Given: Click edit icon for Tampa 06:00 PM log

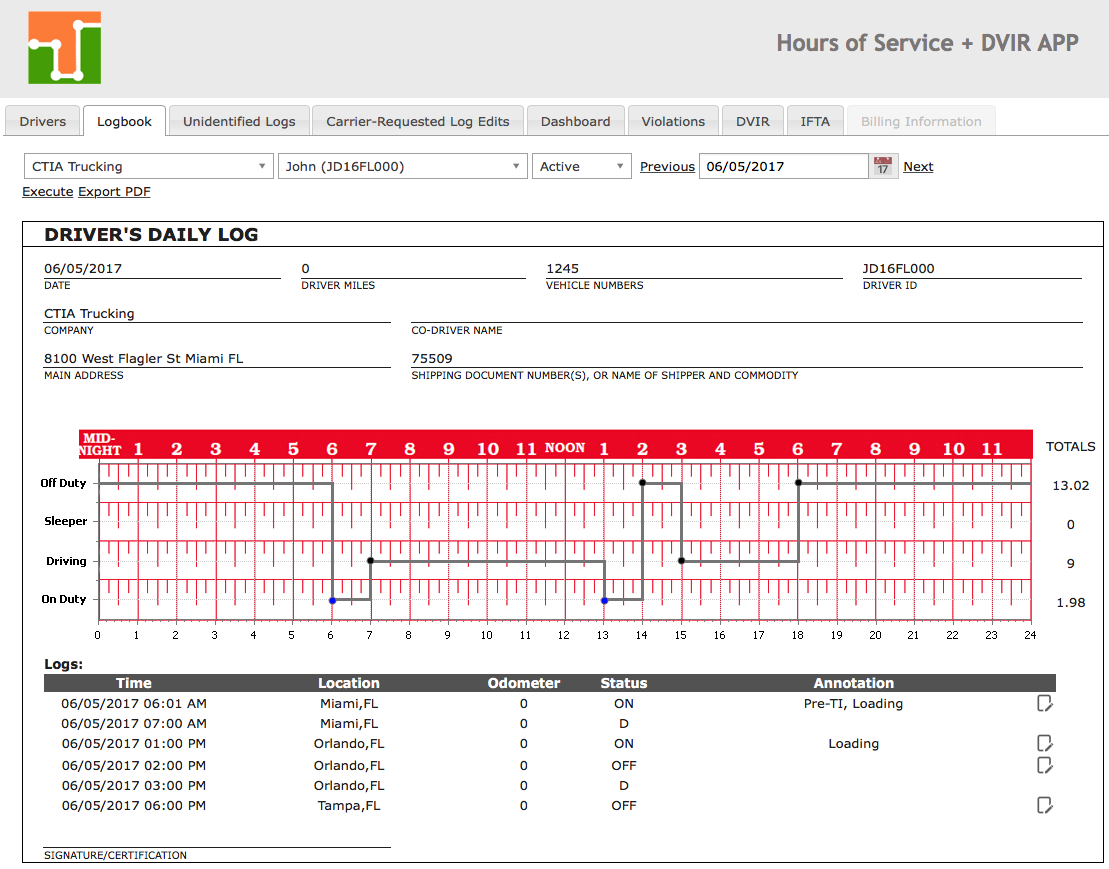Looking at the screenshot, I should (1045, 805).
